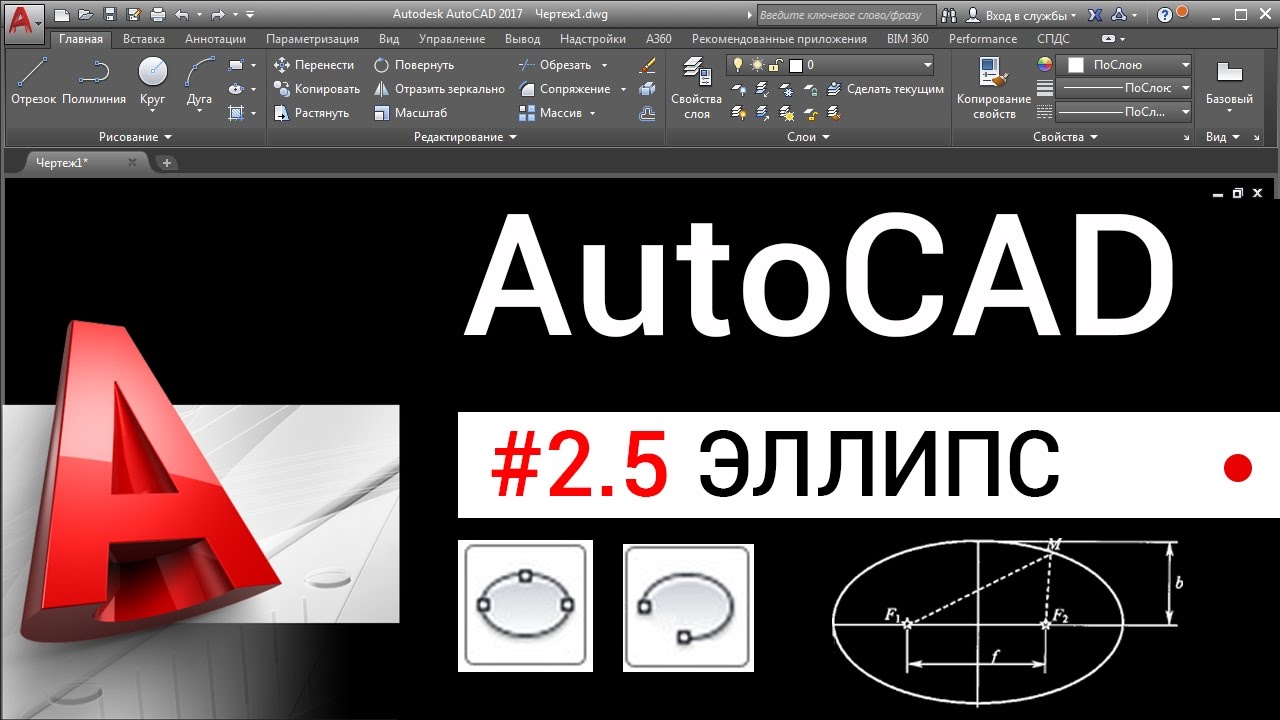
Task: Select the Отрезок line tool
Action: 33,82
